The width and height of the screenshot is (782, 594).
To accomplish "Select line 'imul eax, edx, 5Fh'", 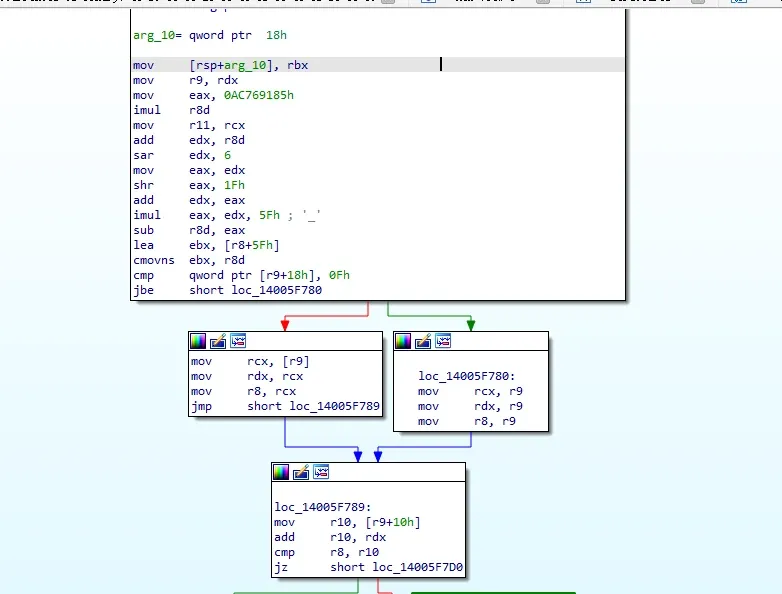I will point(206,215).
